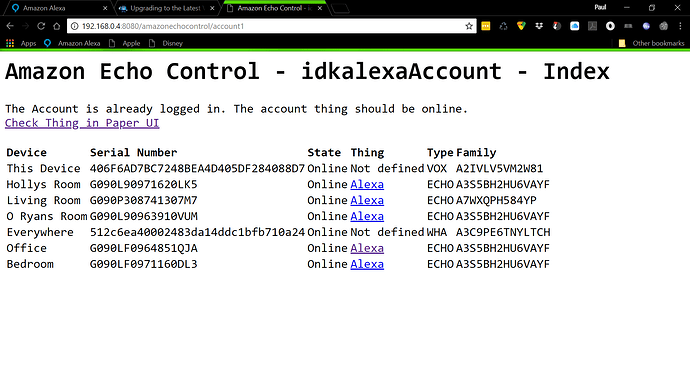Viewport: 690px width, 366px height.
Task: Open Check Thing in Paper UI link
Action: [82, 123]
